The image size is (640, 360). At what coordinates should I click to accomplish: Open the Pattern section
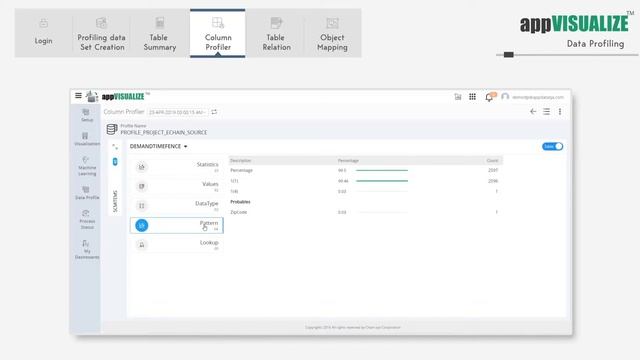[176, 225]
